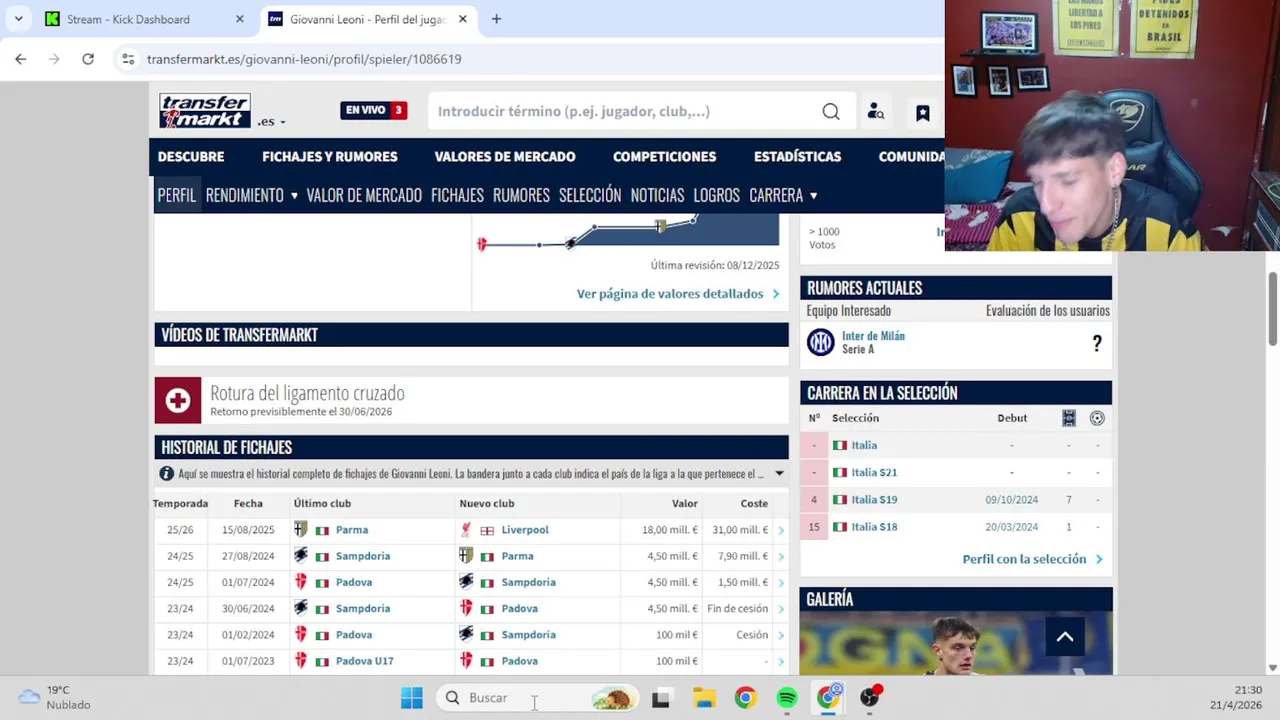Expand the transfer history info text chevron
This screenshot has width=1280, height=720.
(x=779, y=474)
